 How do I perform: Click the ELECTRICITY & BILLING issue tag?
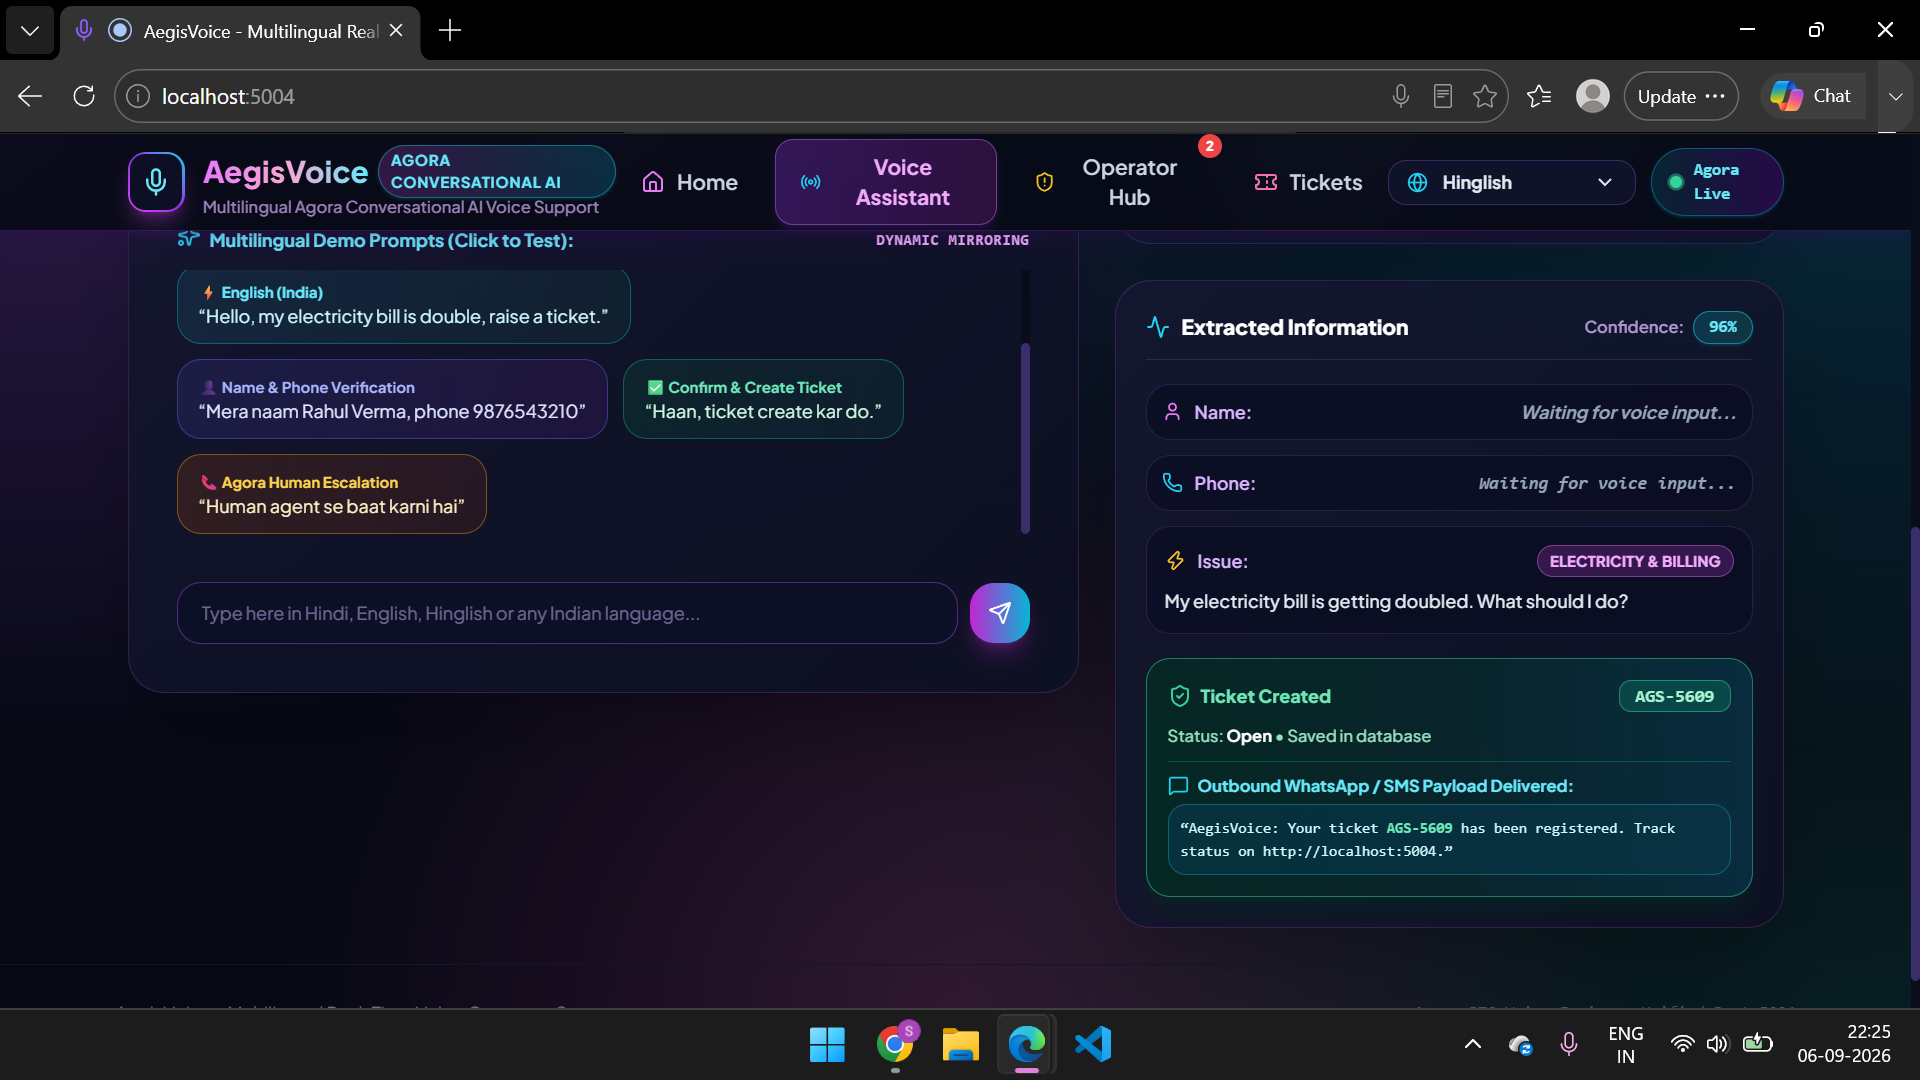pyautogui.click(x=1635, y=561)
